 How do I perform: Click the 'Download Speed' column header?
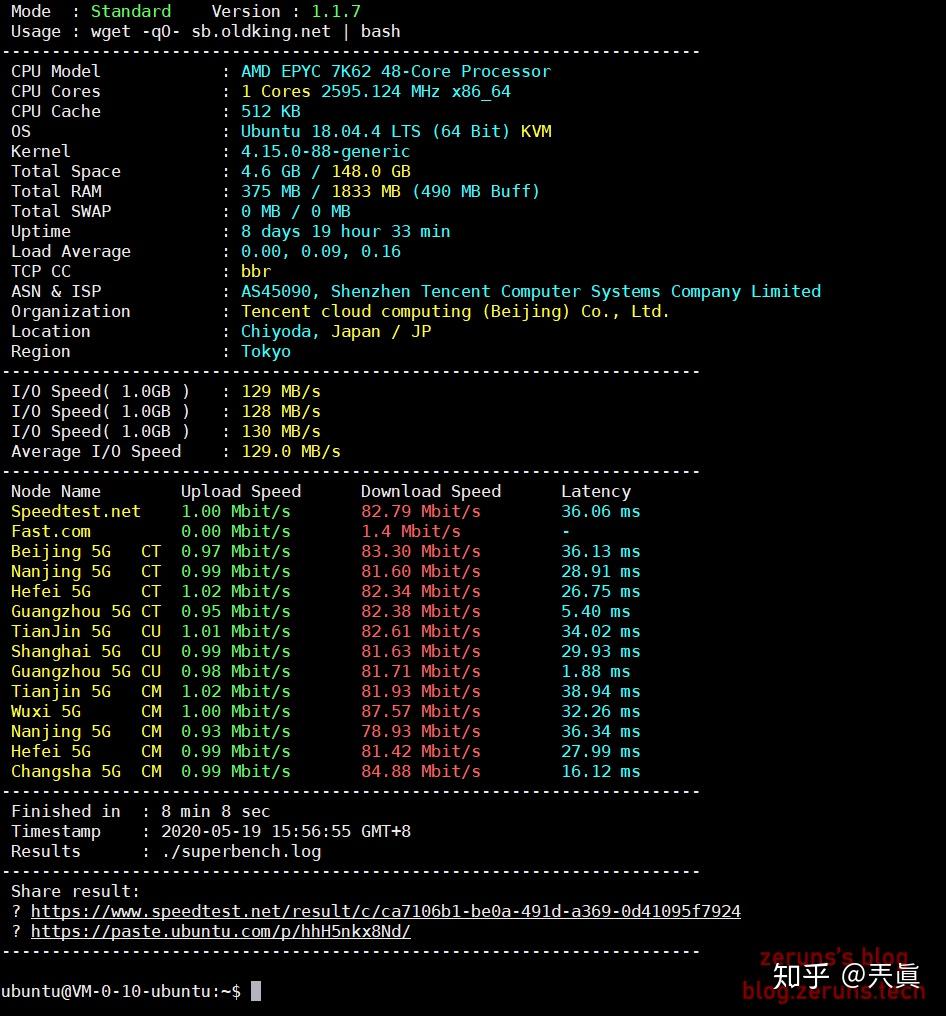pyautogui.click(x=431, y=491)
